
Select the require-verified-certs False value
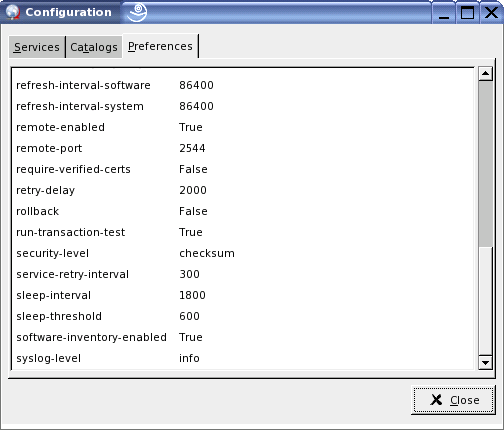point(193,169)
